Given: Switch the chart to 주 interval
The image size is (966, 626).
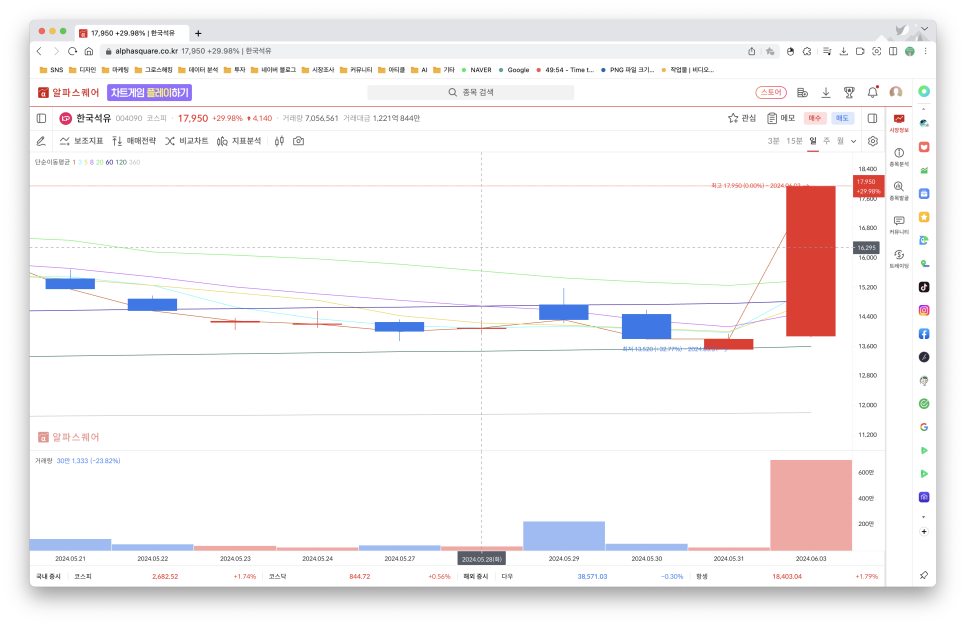Looking at the screenshot, I should 827,141.
